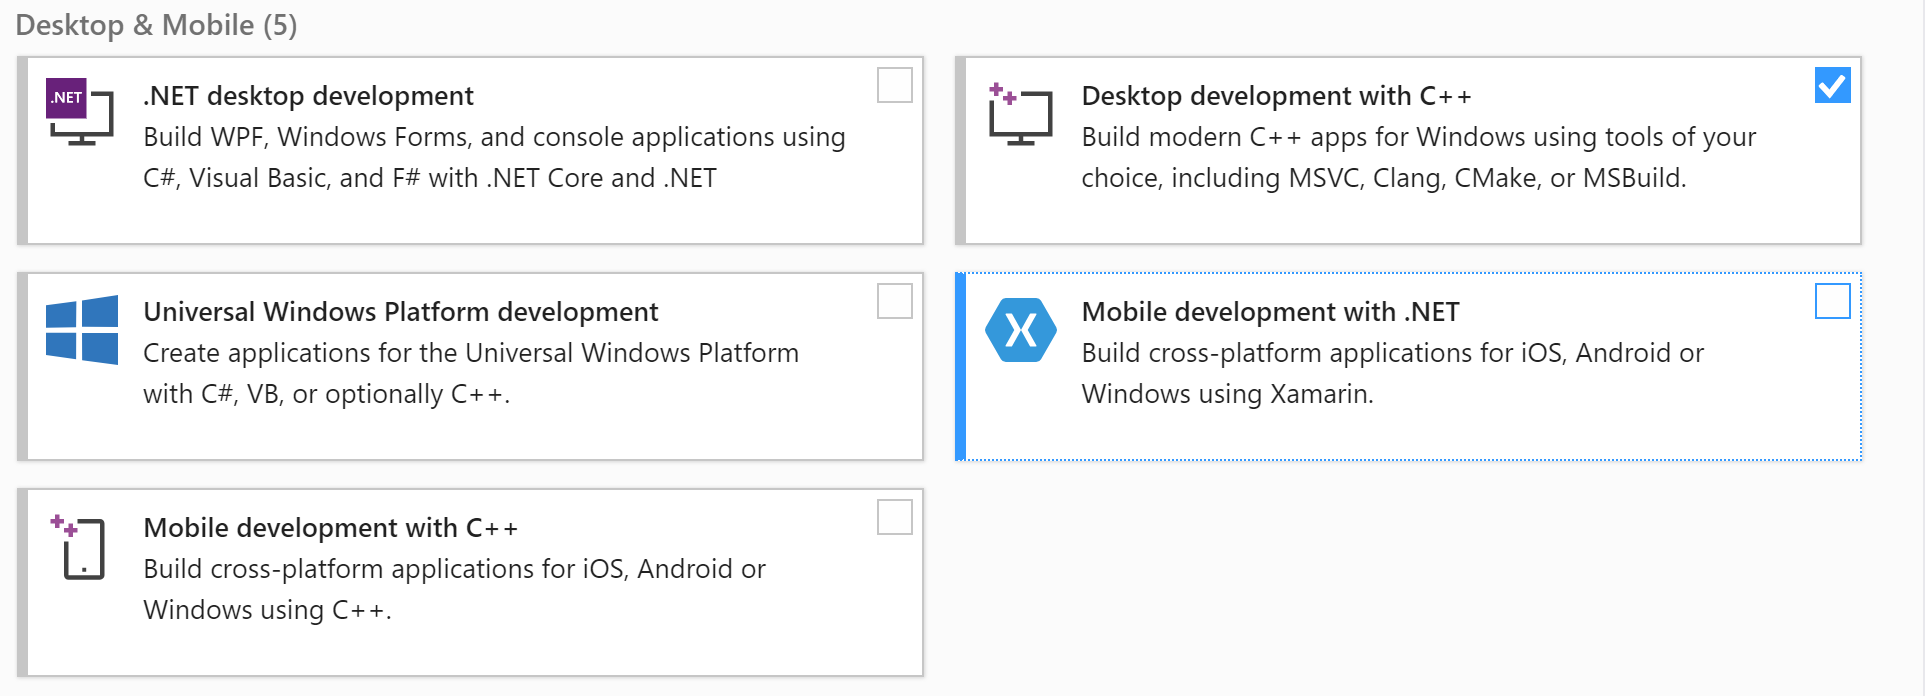The height and width of the screenshot is (696, 1925).
Task: Click the MSVC, Clang, CMake description text
Action: (1383, 178)
